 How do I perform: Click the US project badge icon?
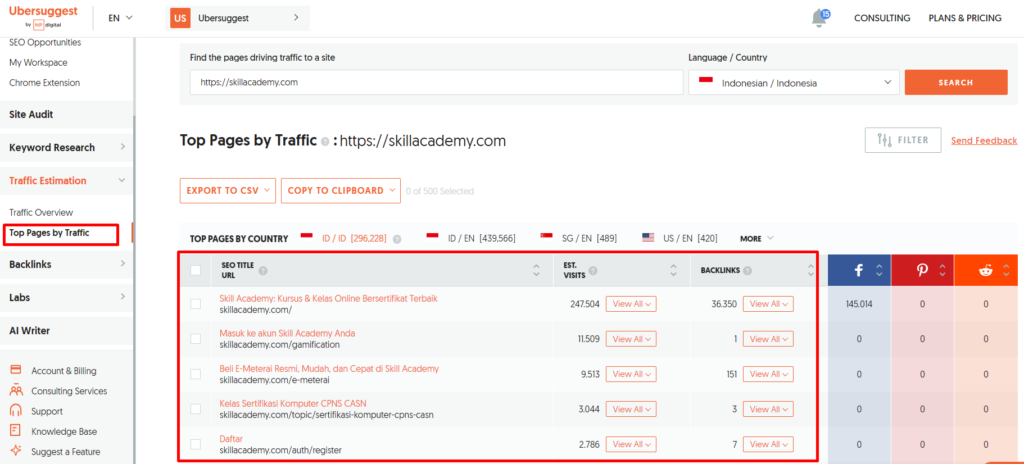180,18
